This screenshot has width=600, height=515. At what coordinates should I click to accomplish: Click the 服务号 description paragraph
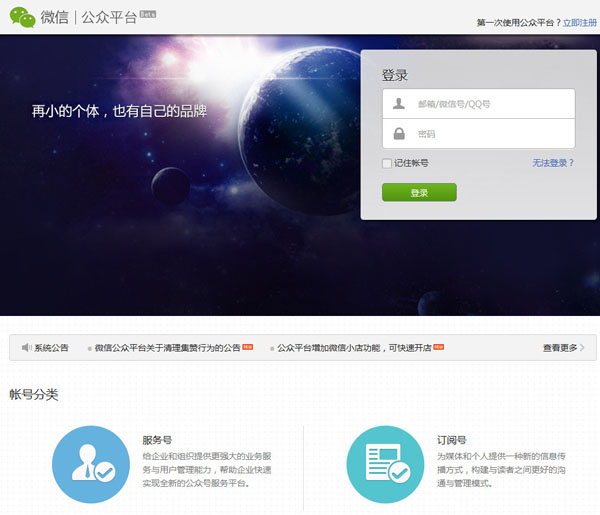pos(207,469)
